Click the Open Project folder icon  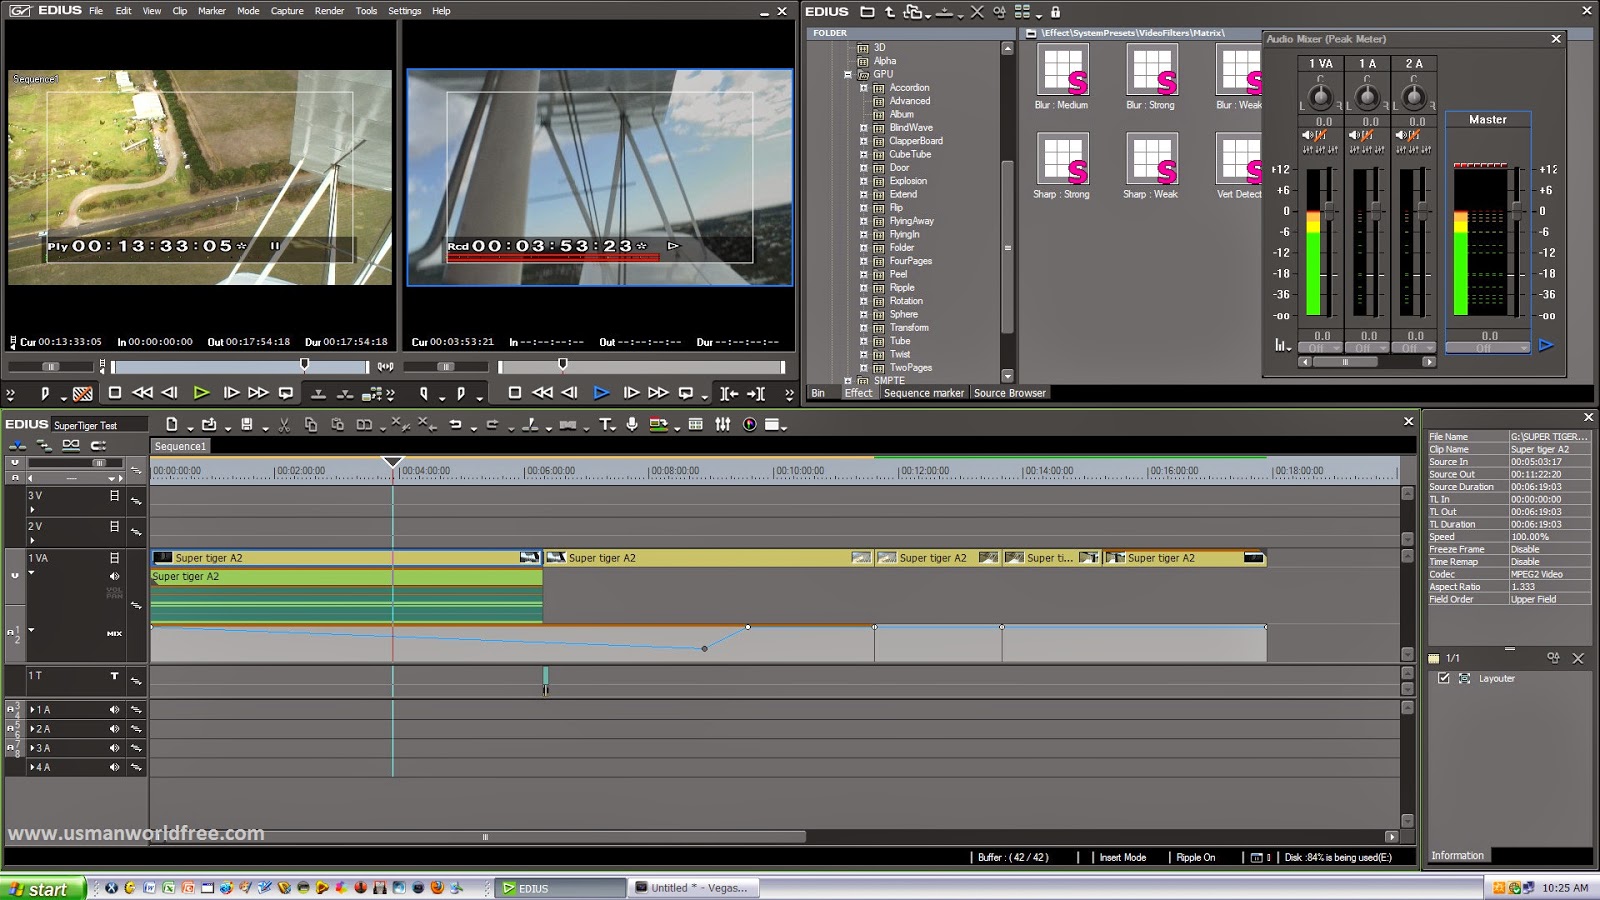tap(209, 425)
